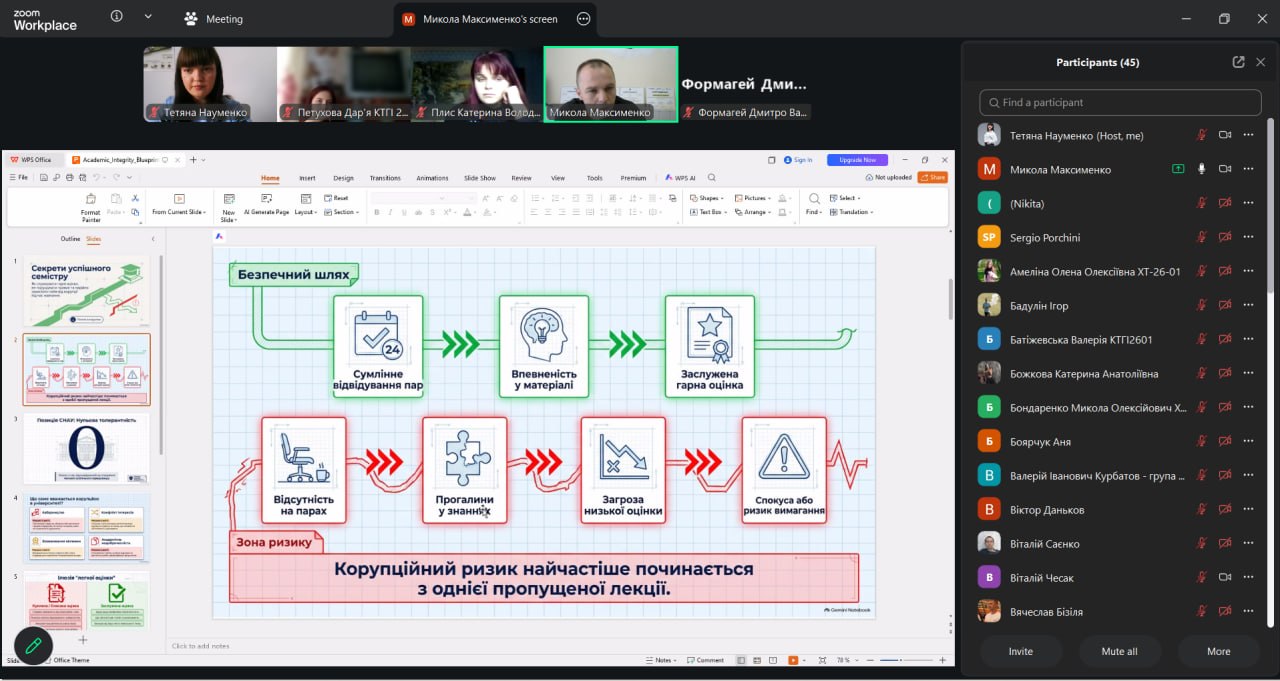Open the meeting info icon
Viewport: 1280px width, 681px height.
117,17
